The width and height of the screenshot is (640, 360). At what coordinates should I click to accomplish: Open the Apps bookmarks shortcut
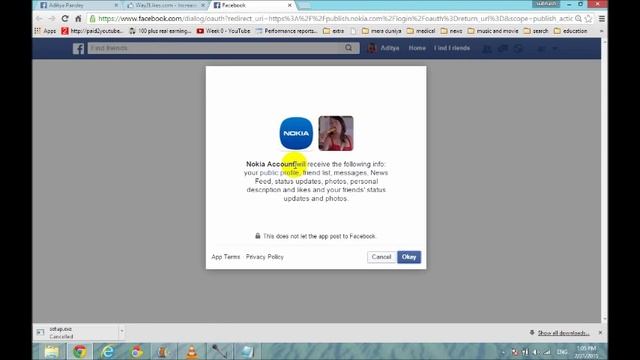(45, 31)
